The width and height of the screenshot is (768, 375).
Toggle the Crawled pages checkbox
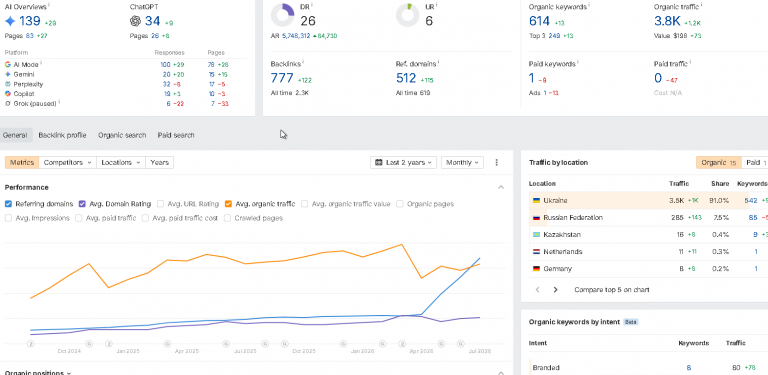click(228, 218)
